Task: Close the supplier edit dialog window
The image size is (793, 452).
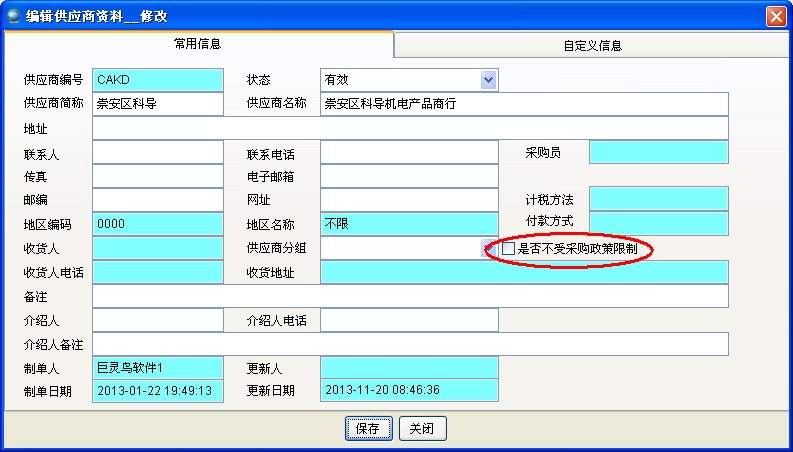Action: 775,16
